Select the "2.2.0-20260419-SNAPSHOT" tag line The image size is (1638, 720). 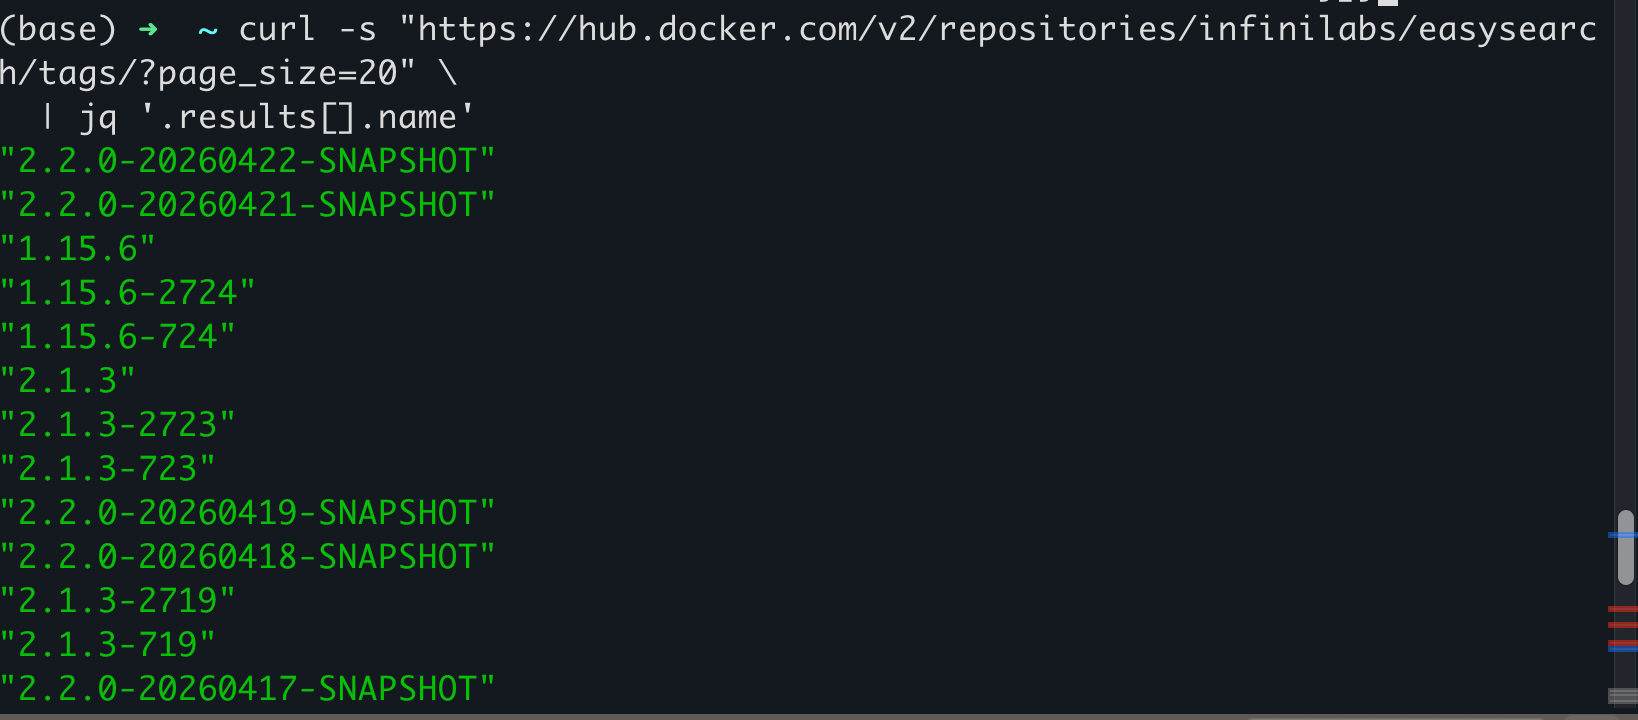(x=247, y=513)
